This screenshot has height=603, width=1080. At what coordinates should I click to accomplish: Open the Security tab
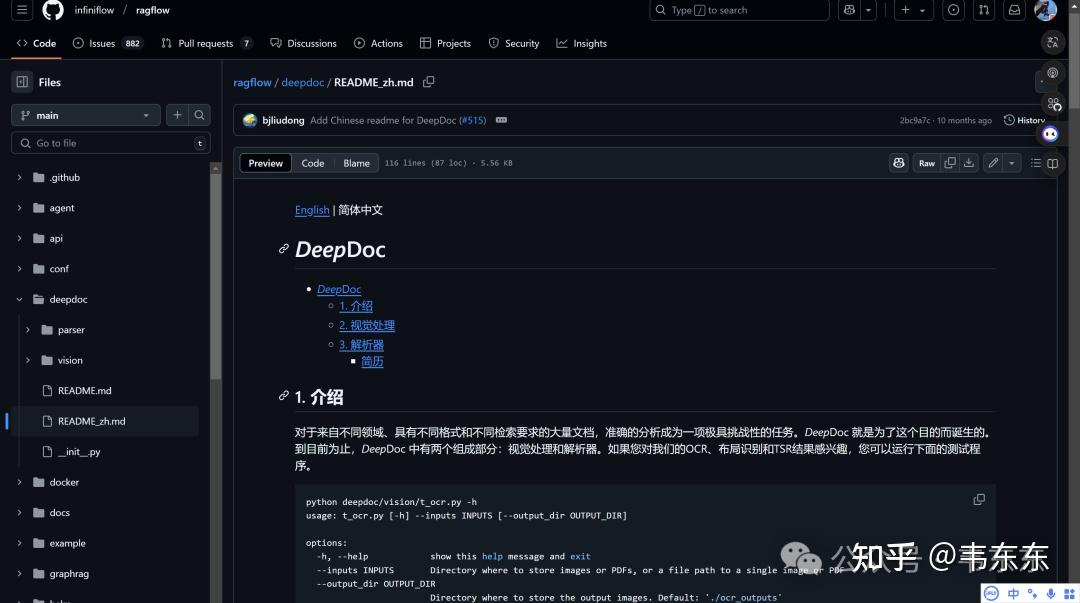point(514,43)
